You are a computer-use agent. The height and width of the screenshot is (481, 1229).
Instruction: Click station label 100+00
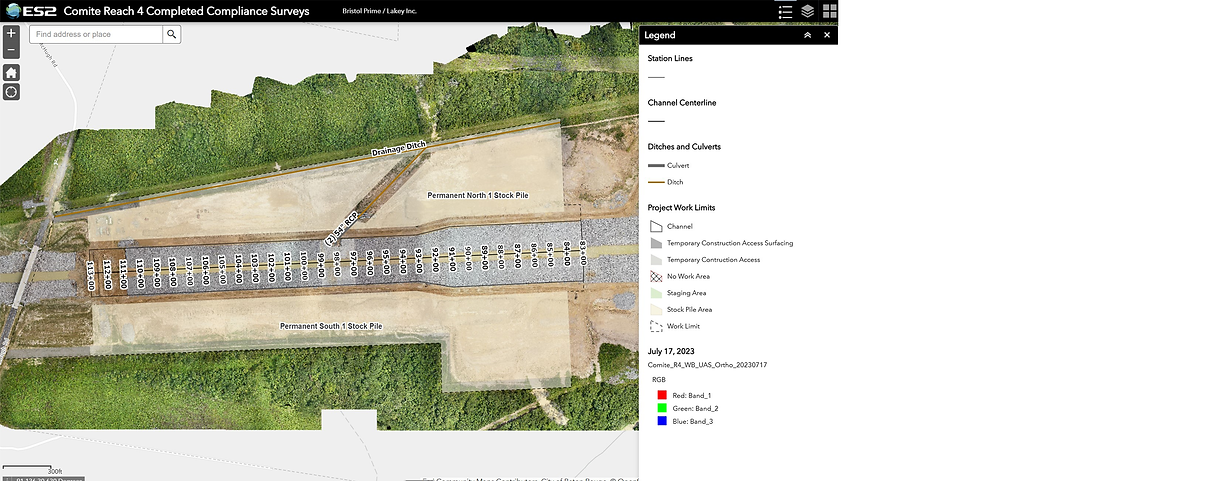304,265
